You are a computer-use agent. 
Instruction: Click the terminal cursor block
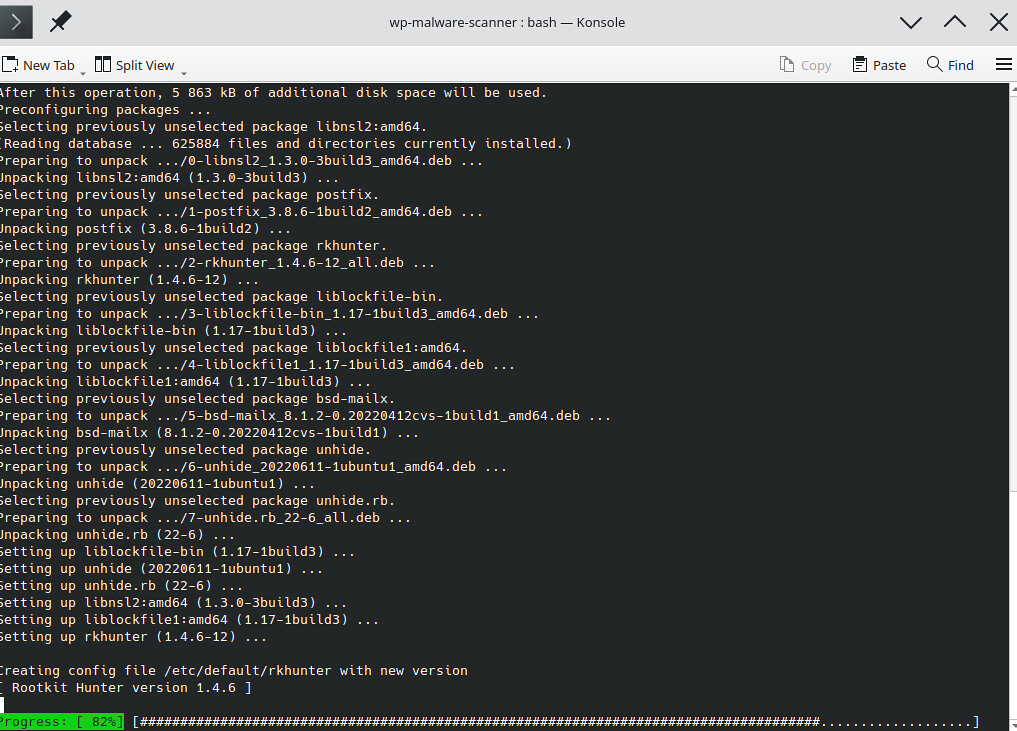[2, 705]
